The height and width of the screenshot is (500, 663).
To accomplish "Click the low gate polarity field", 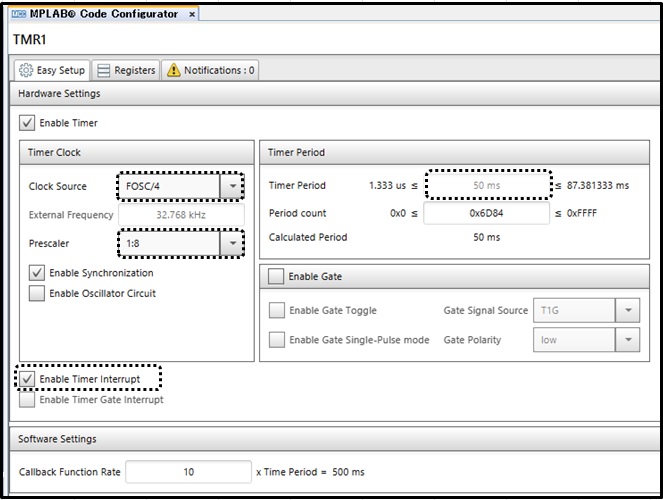I will point(574,340).
